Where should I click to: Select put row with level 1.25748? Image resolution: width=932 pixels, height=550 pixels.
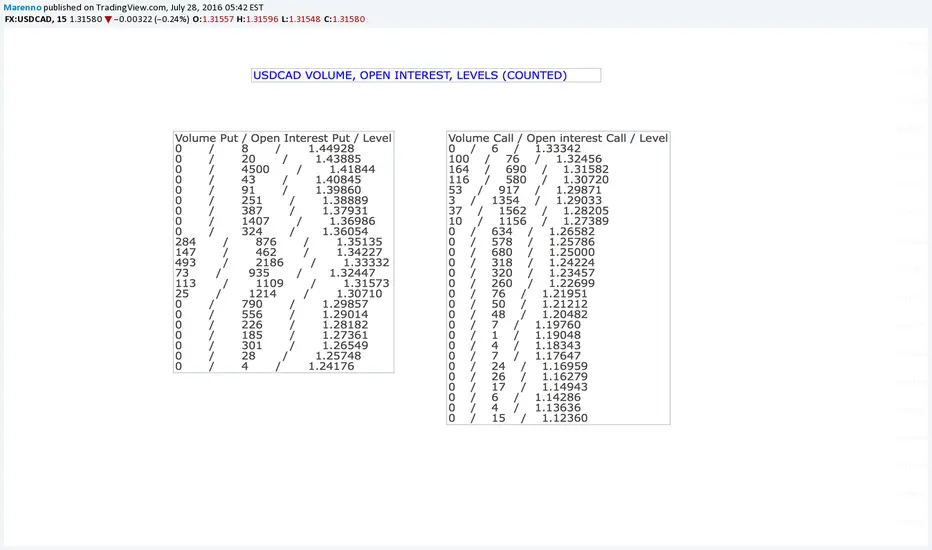[x=268, y=356]
